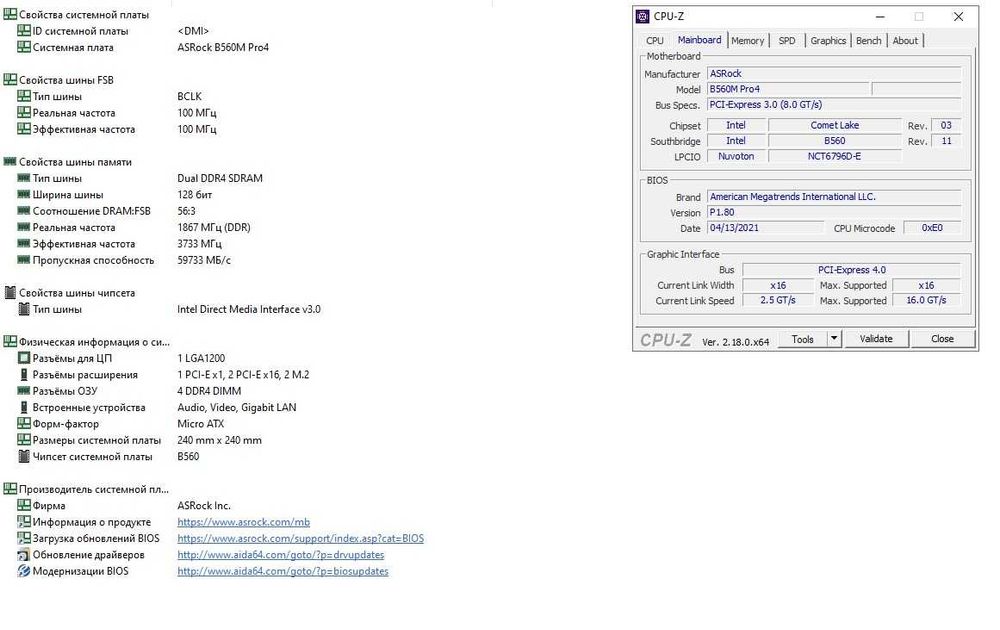Click the icon beside 'Свойства шины FSB'

pyautogui.click(x=10, y=80)
